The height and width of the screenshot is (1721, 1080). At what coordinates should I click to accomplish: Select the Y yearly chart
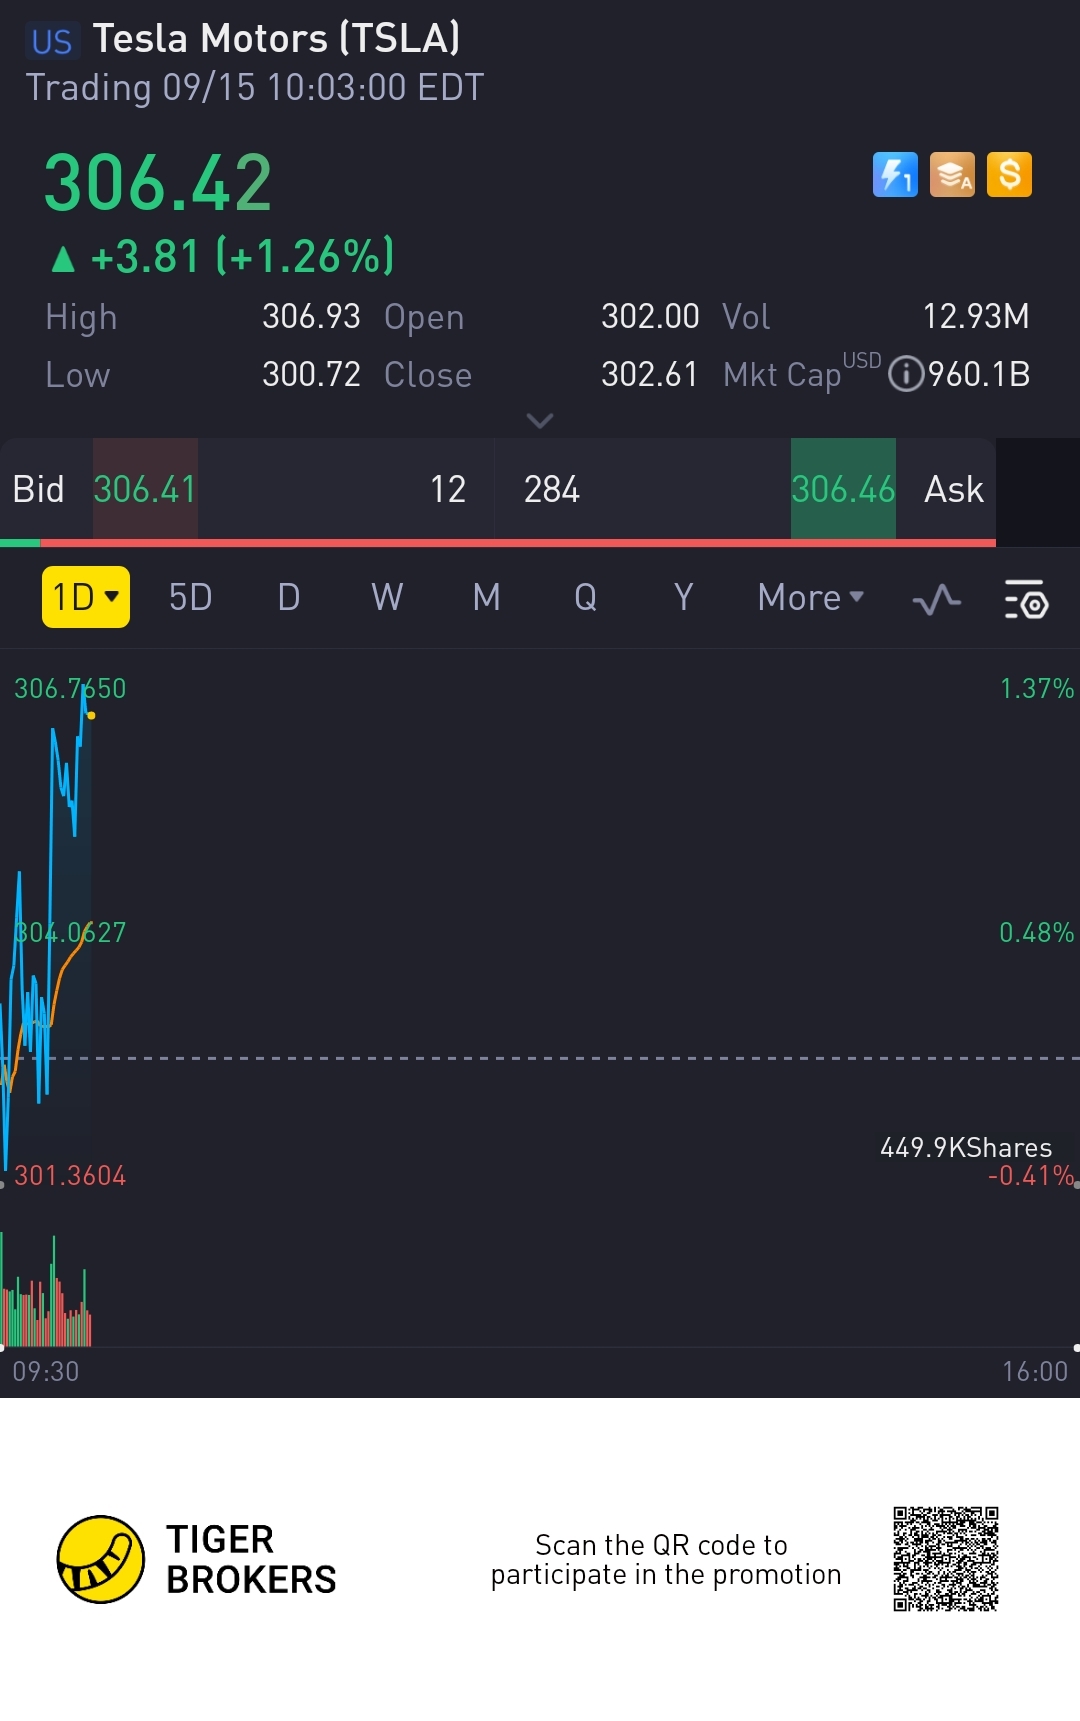(x=683, y=597)
